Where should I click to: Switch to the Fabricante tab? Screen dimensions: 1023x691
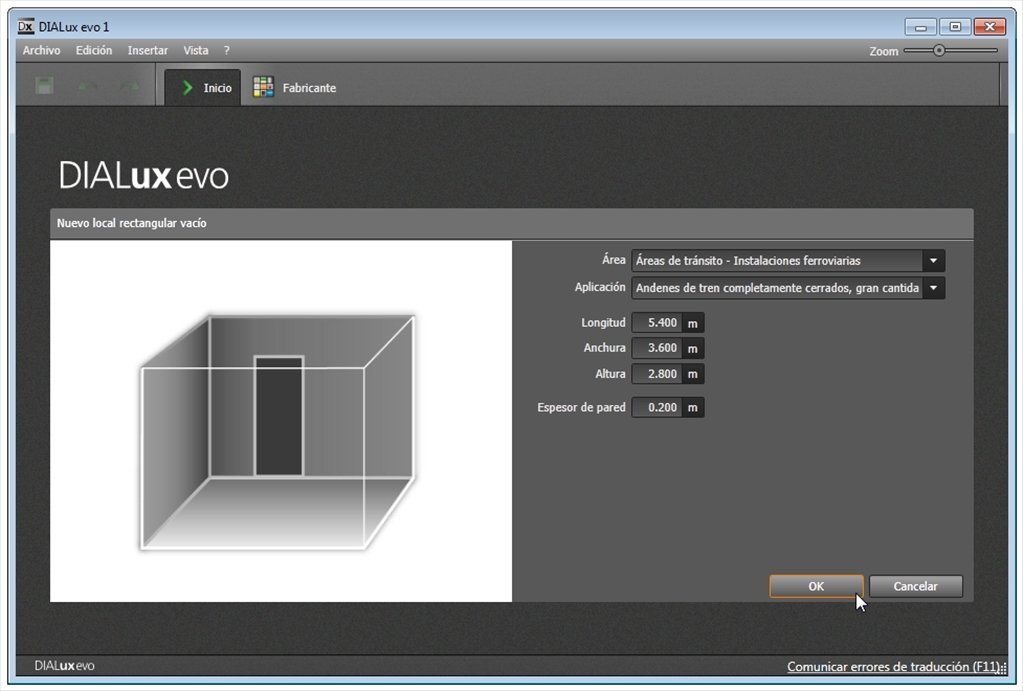295,87
